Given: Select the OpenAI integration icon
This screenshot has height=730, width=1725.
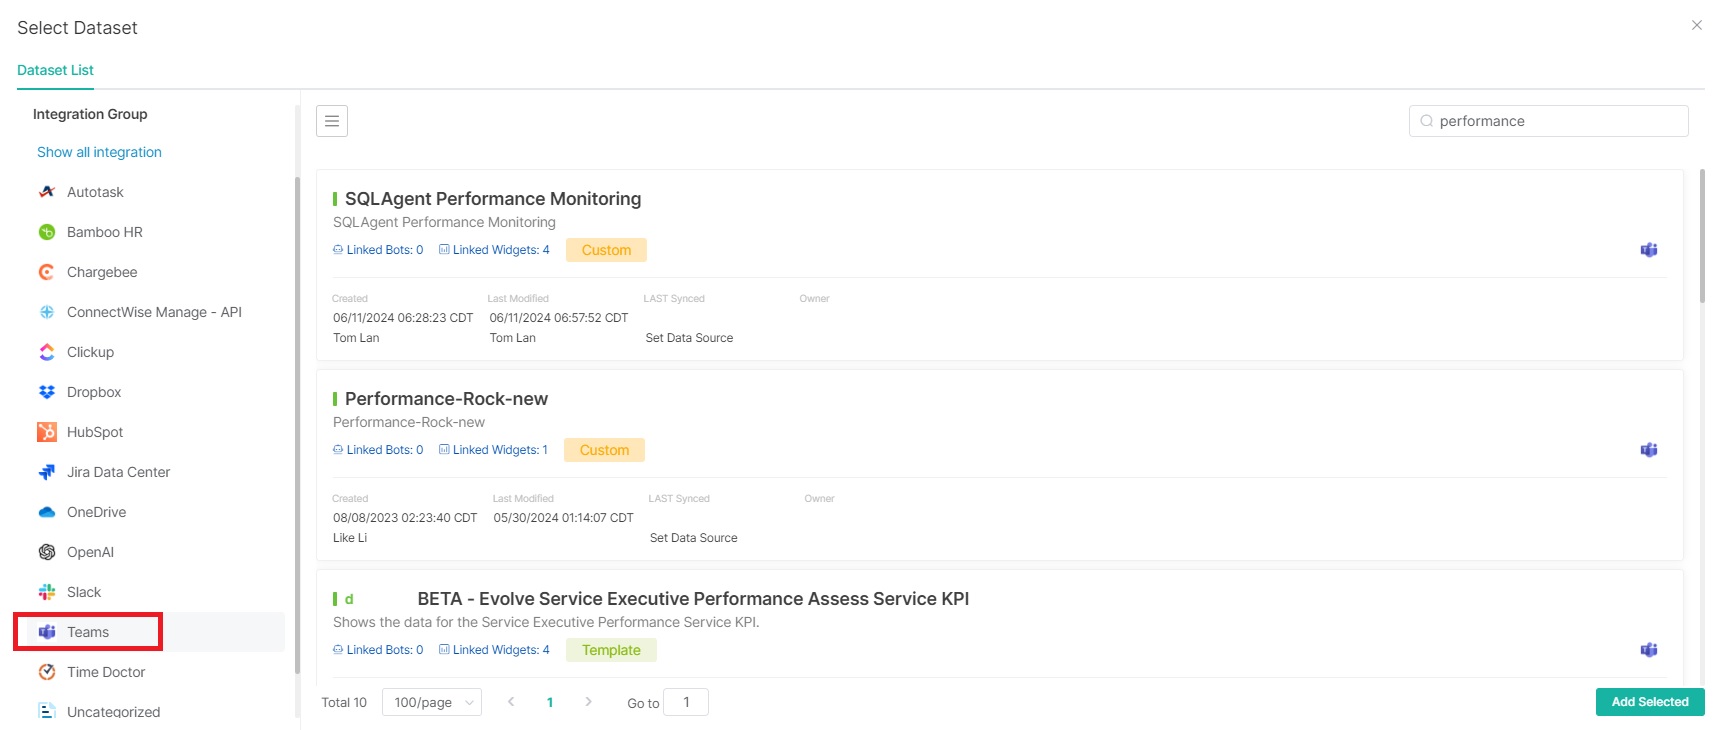Looking at the screenshot, I should [47, 552].
